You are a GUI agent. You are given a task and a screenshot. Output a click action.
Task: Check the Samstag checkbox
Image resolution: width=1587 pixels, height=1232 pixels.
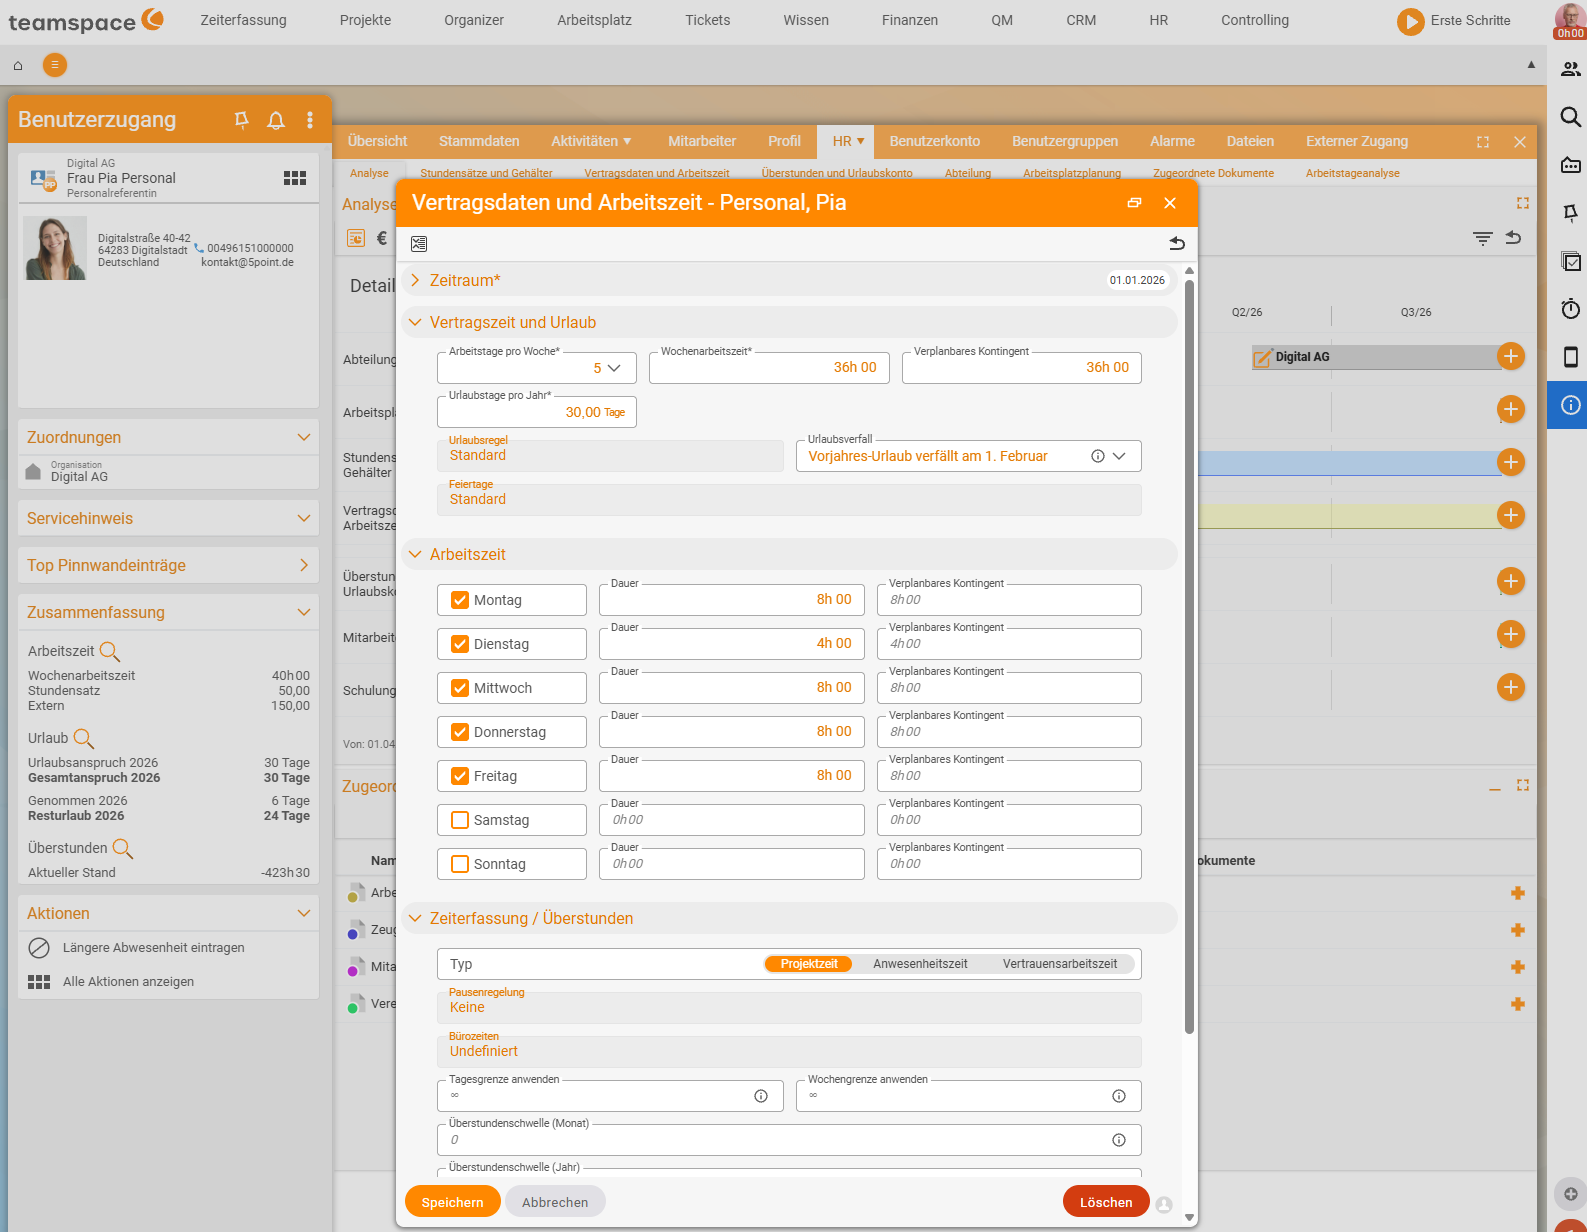click(x=460, y=820)
